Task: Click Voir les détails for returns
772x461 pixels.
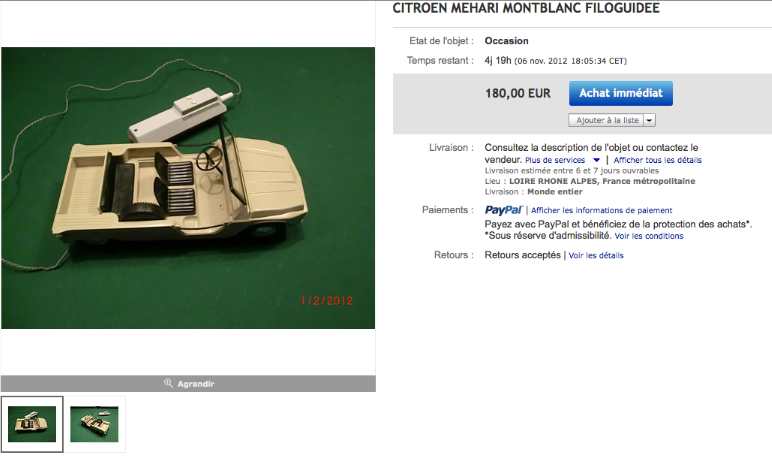Action: (x=596, y=255)
